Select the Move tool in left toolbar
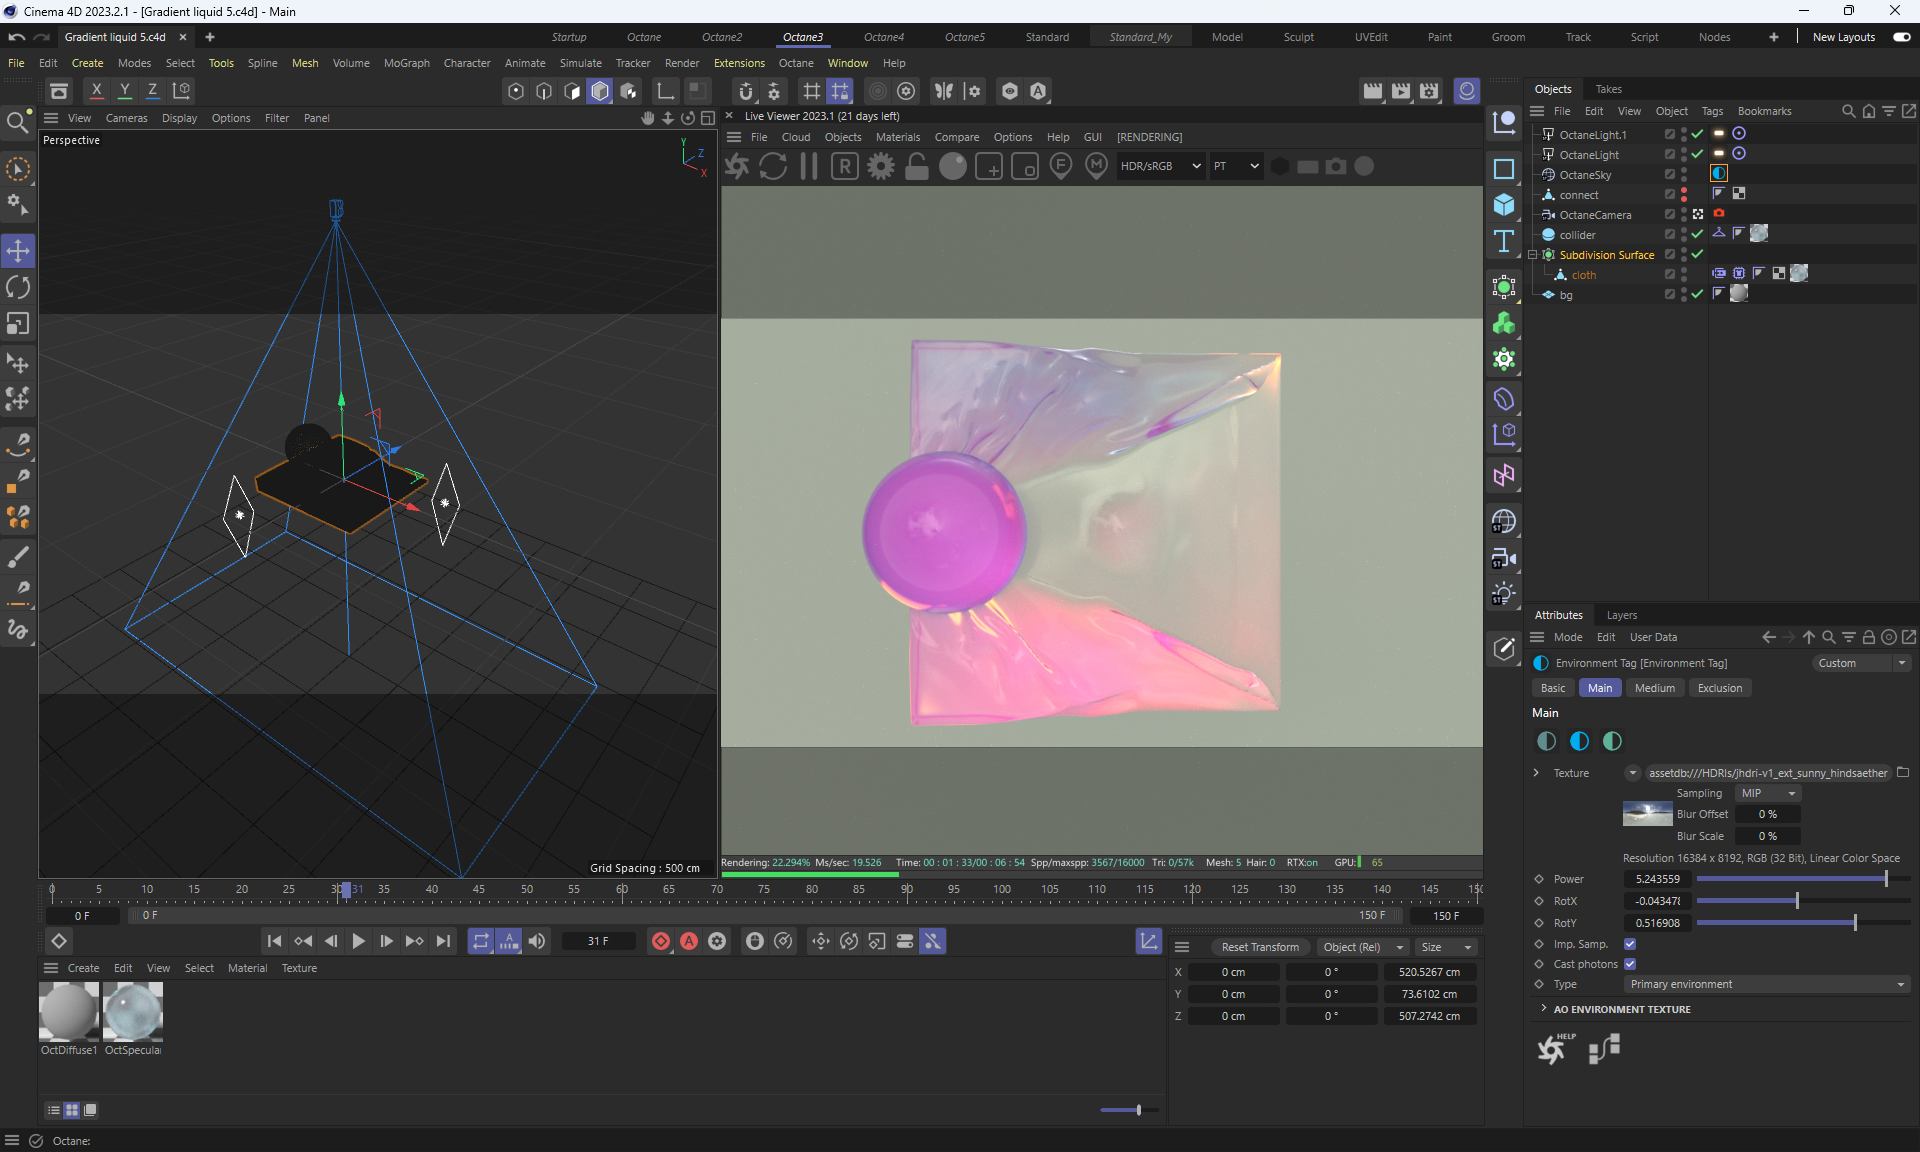The width and height of the screenshot is (1920, 1152). 18,251
